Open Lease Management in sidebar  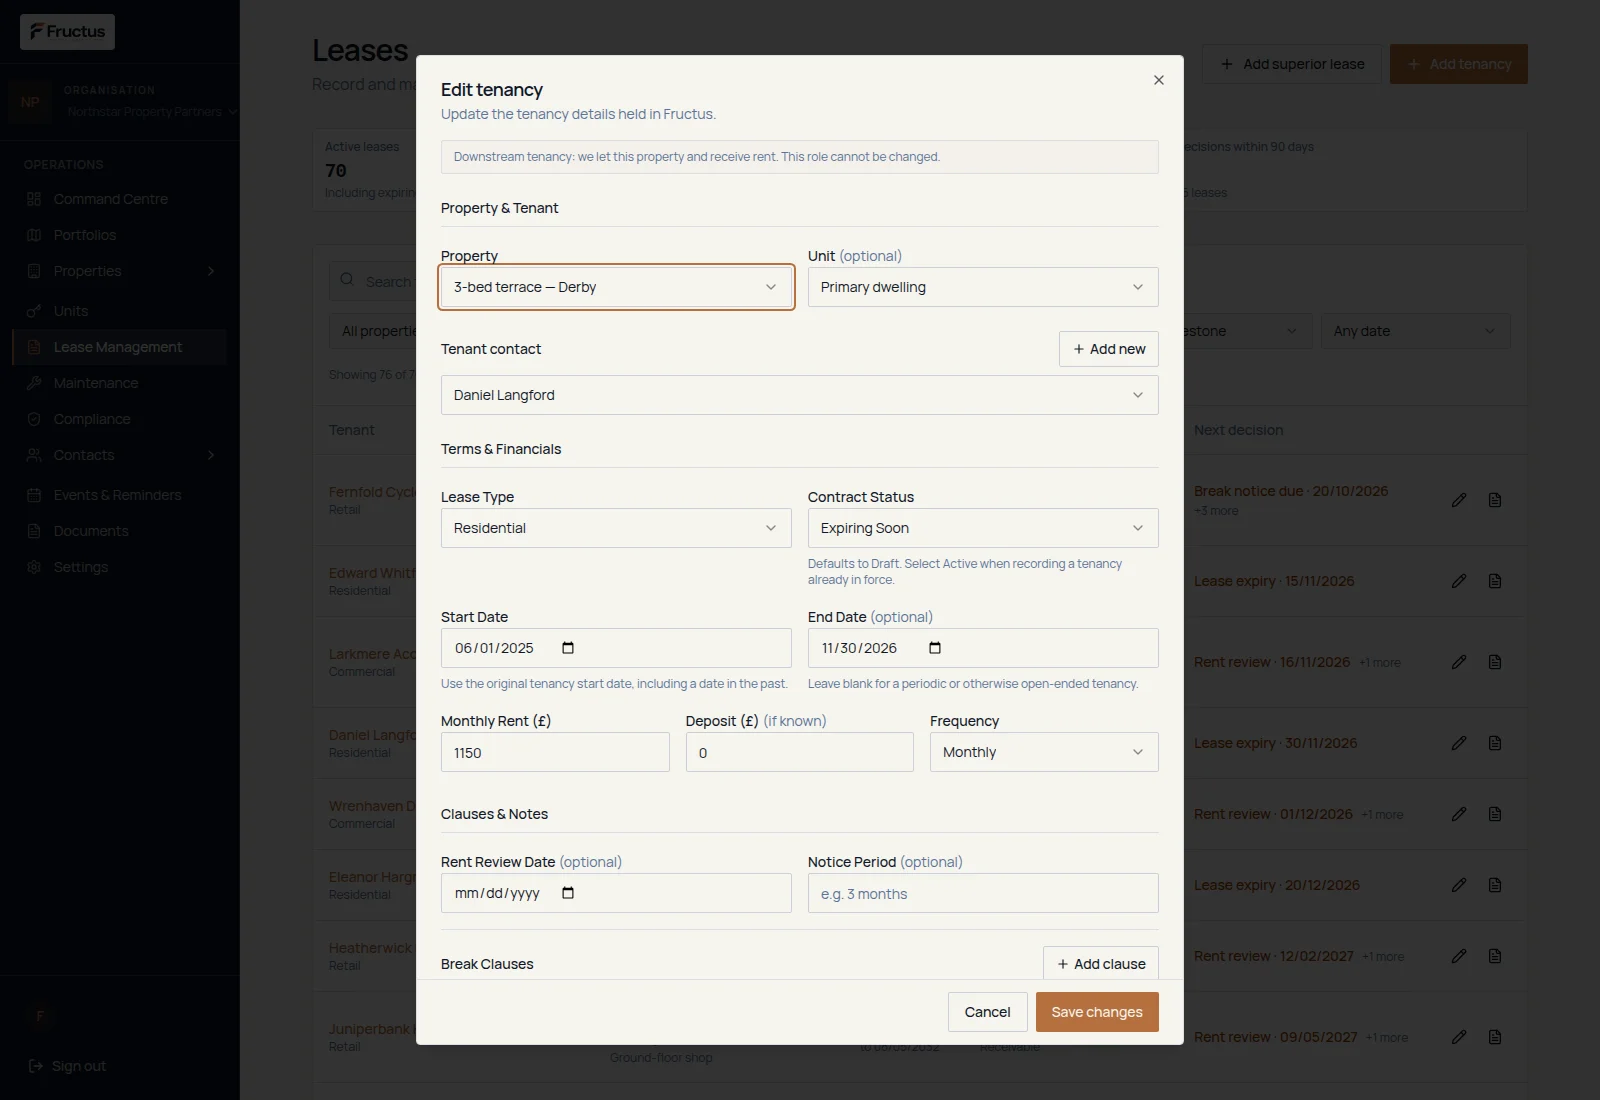tap(118, 347)
